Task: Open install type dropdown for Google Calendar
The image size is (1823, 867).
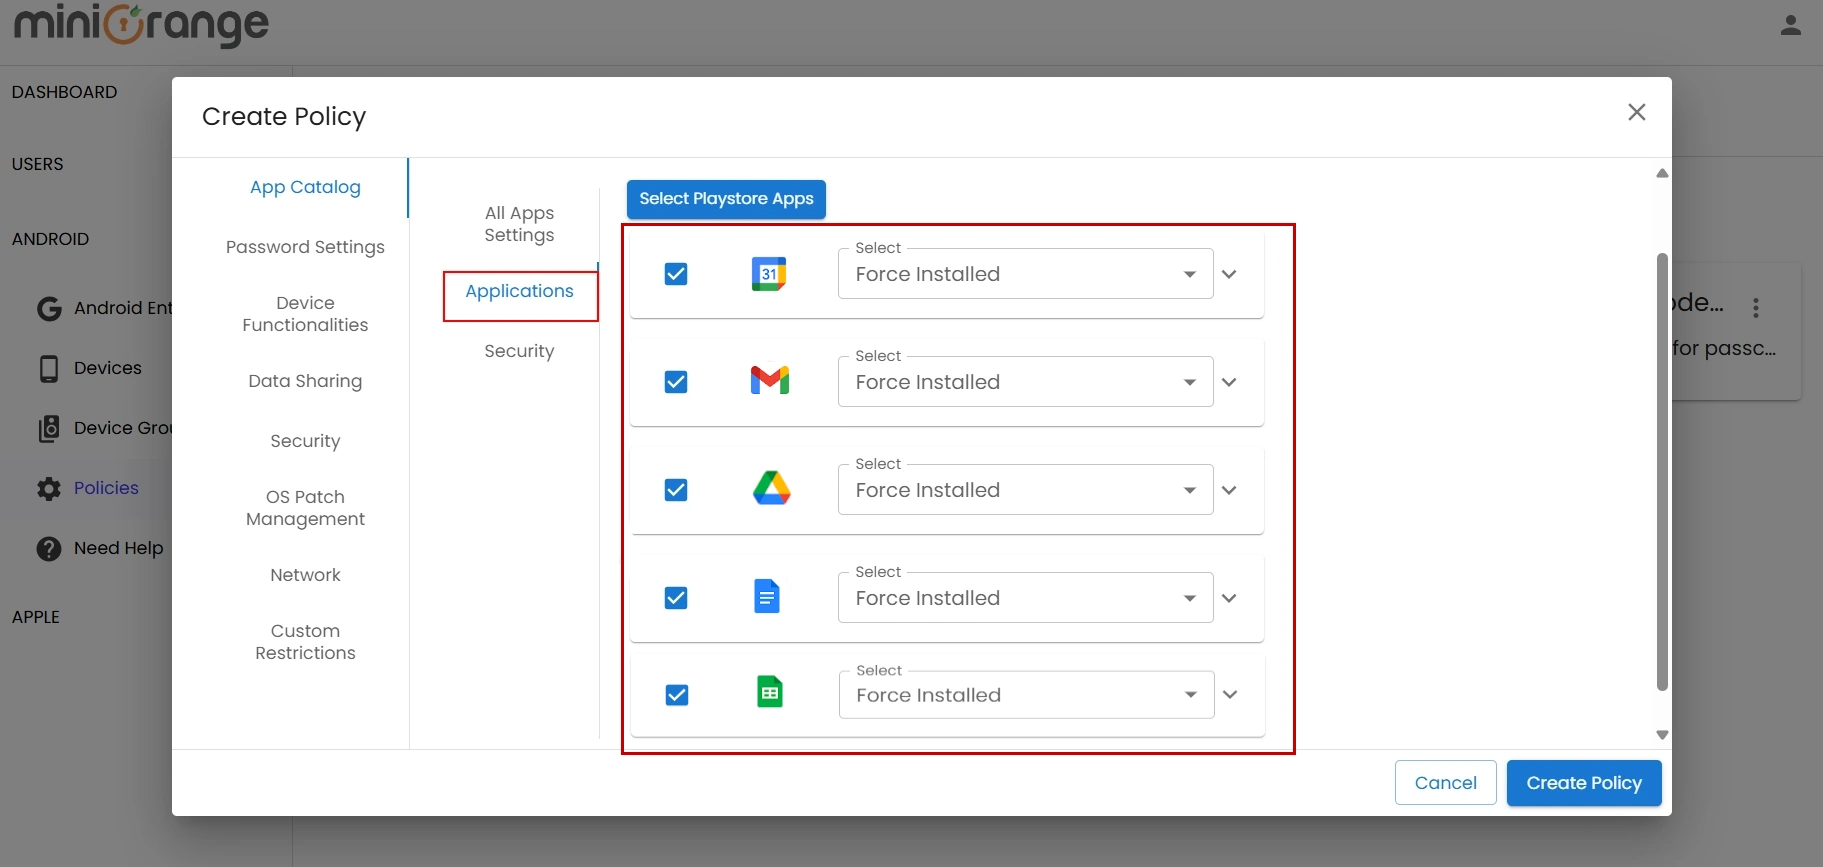Action: pos(1025,274)
